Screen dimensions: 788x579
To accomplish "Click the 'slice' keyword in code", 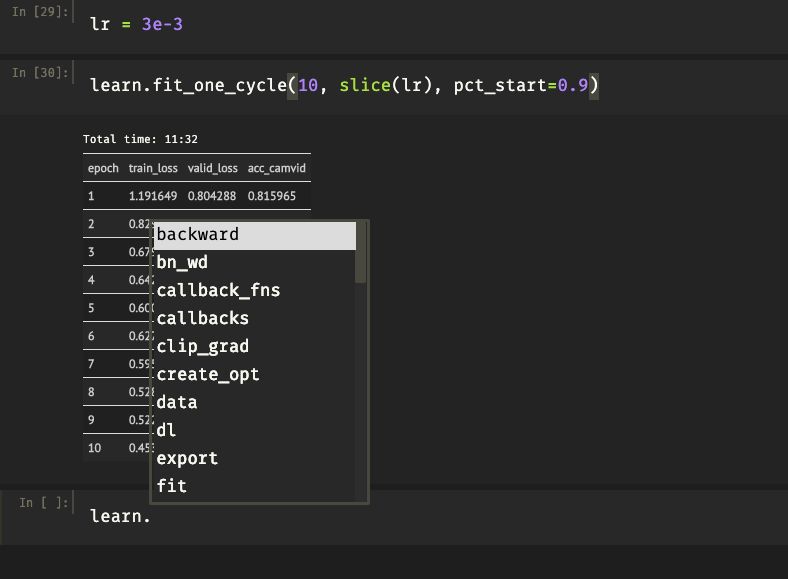I will 365,85.
